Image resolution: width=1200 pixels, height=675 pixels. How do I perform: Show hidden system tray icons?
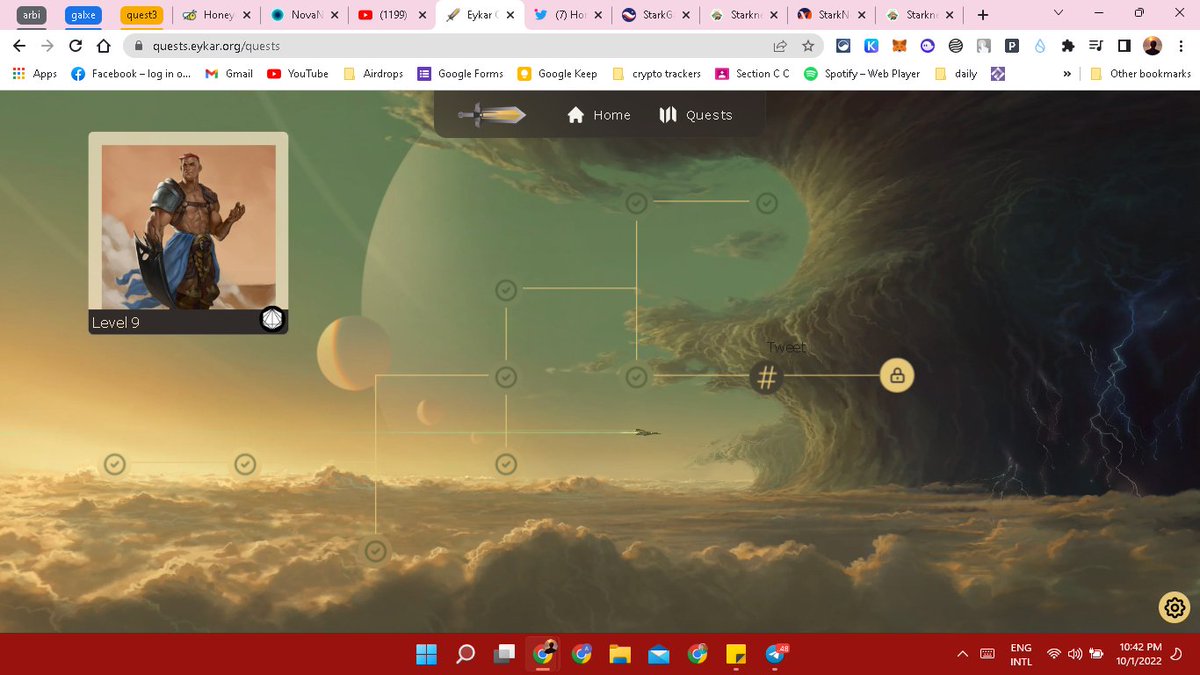tap(962, 654)
